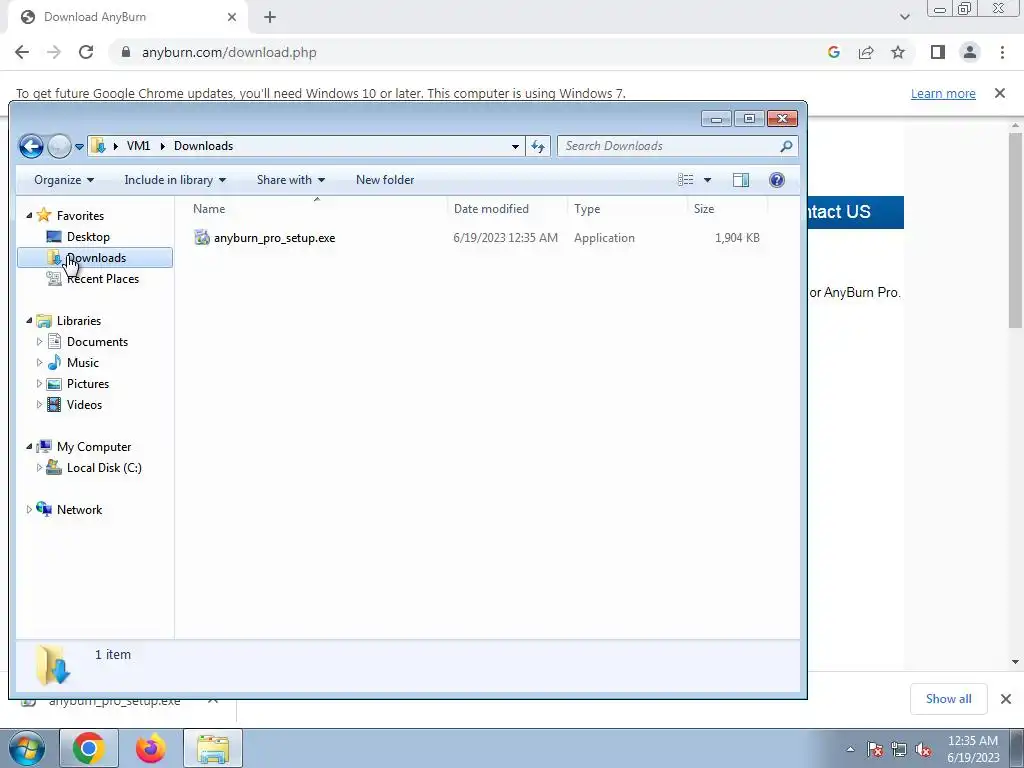The width and height of the screenshot is (1024, 768).
Task: Select the Music library icon
Action: click(55, 362)
